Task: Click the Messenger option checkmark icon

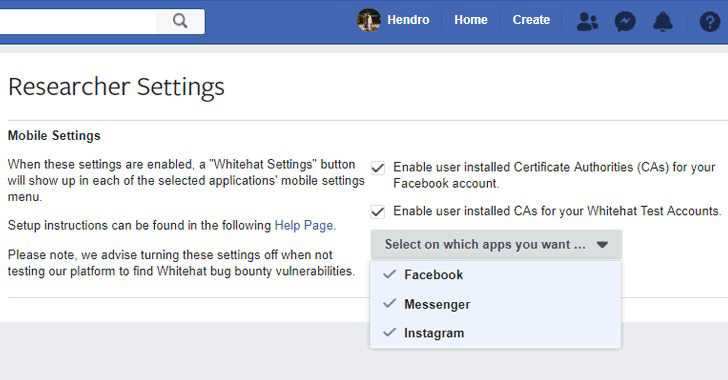Action: coord(390,303)
